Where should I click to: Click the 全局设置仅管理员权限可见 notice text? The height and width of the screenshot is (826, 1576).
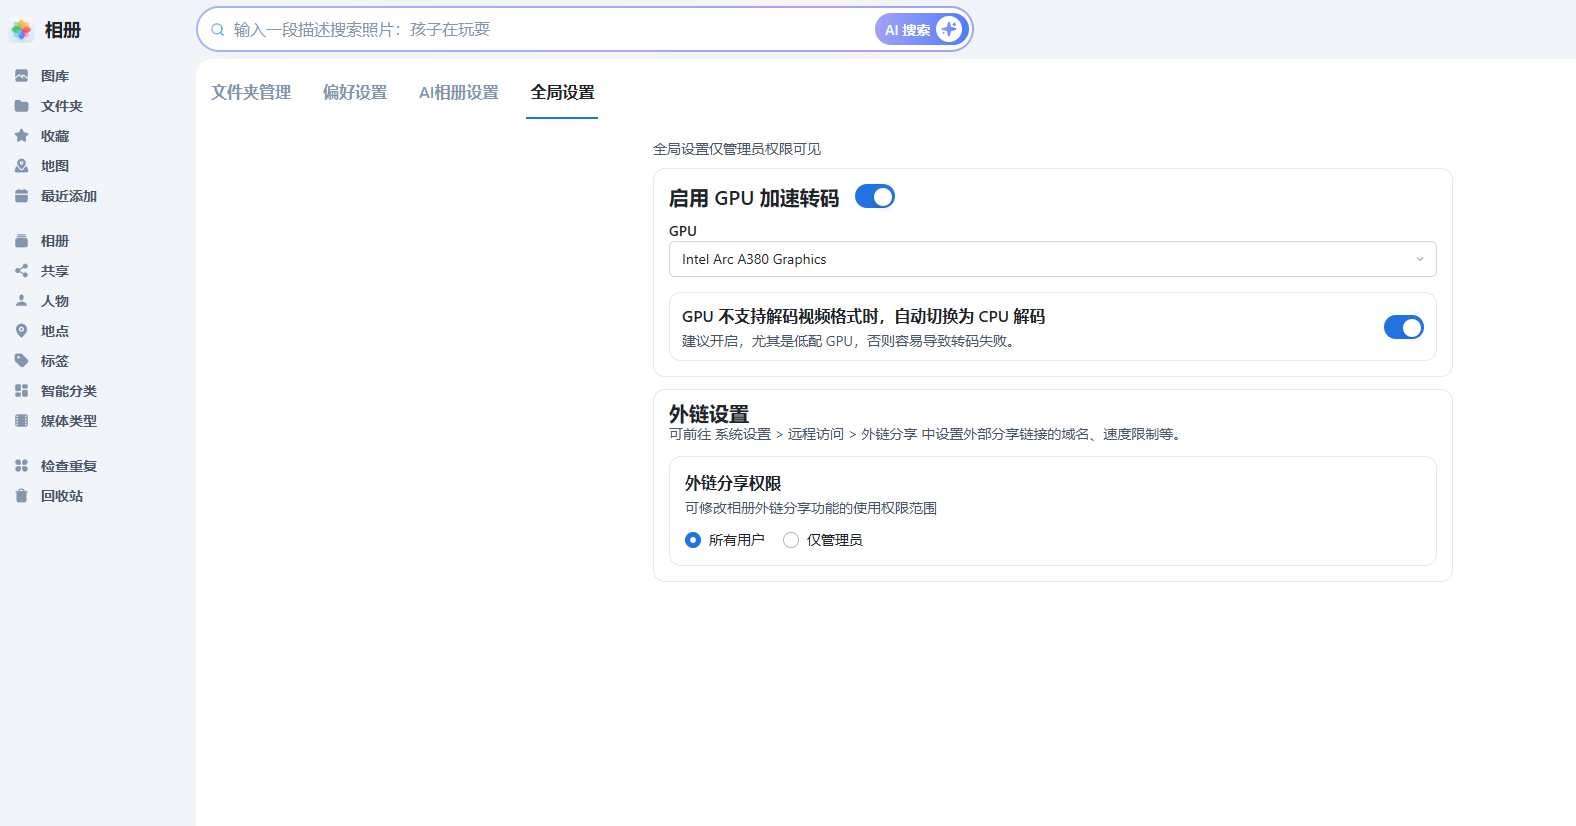click(737, 149)
